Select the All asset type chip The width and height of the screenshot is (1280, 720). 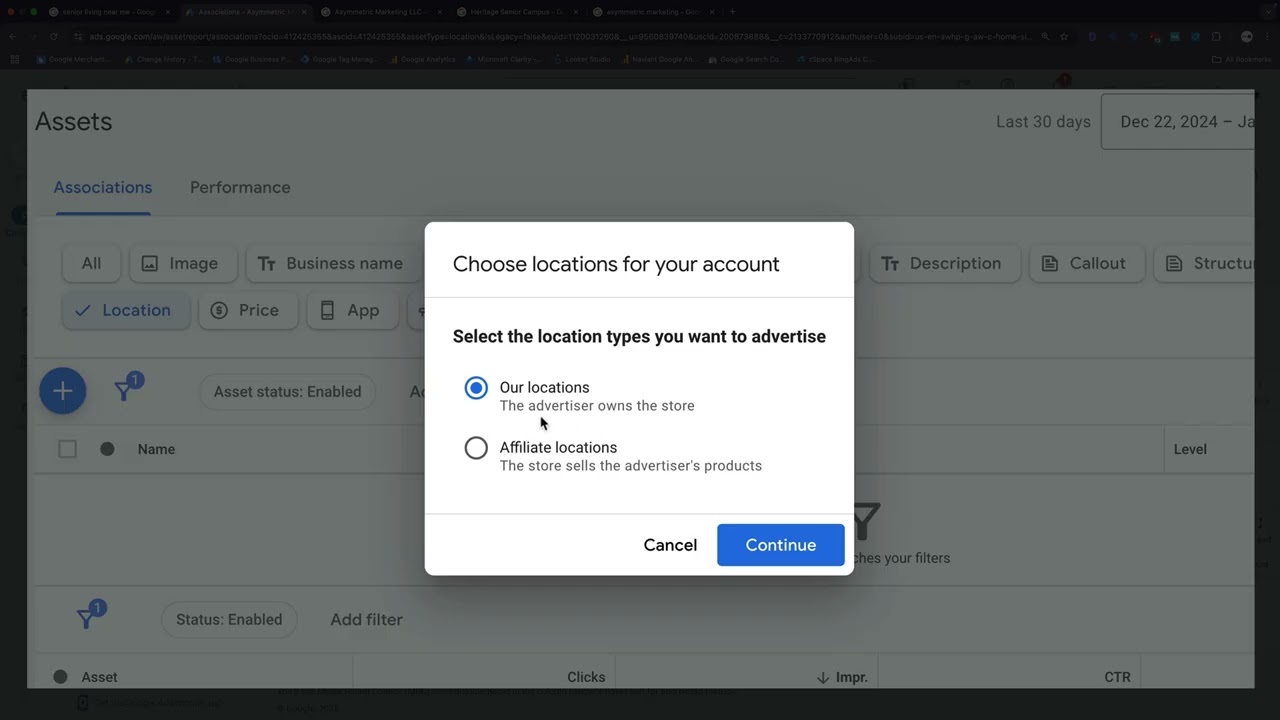tap(91, 263)
